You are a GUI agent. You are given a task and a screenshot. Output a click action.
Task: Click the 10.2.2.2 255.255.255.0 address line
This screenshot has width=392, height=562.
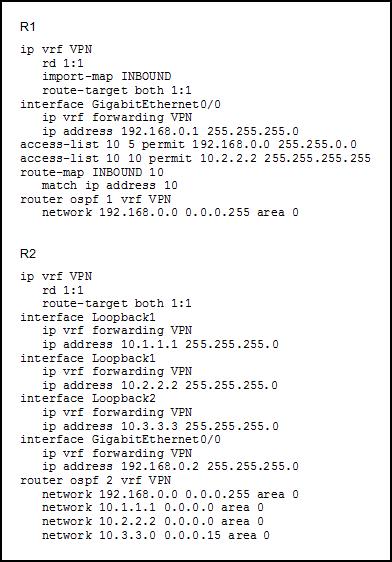click(x=160, y=385)
